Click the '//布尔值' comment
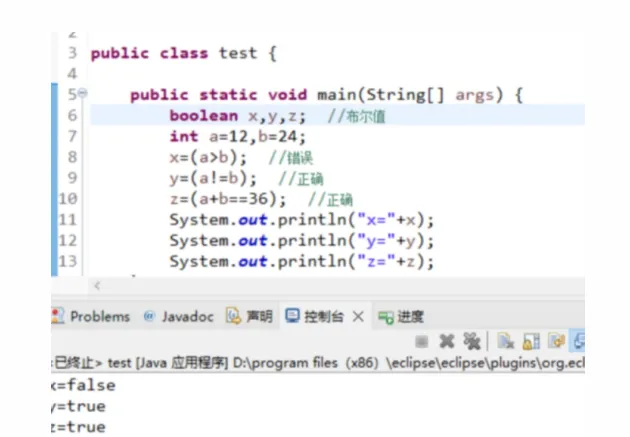The height and width of the screenshot is (437, 630). tap(356, 116)
